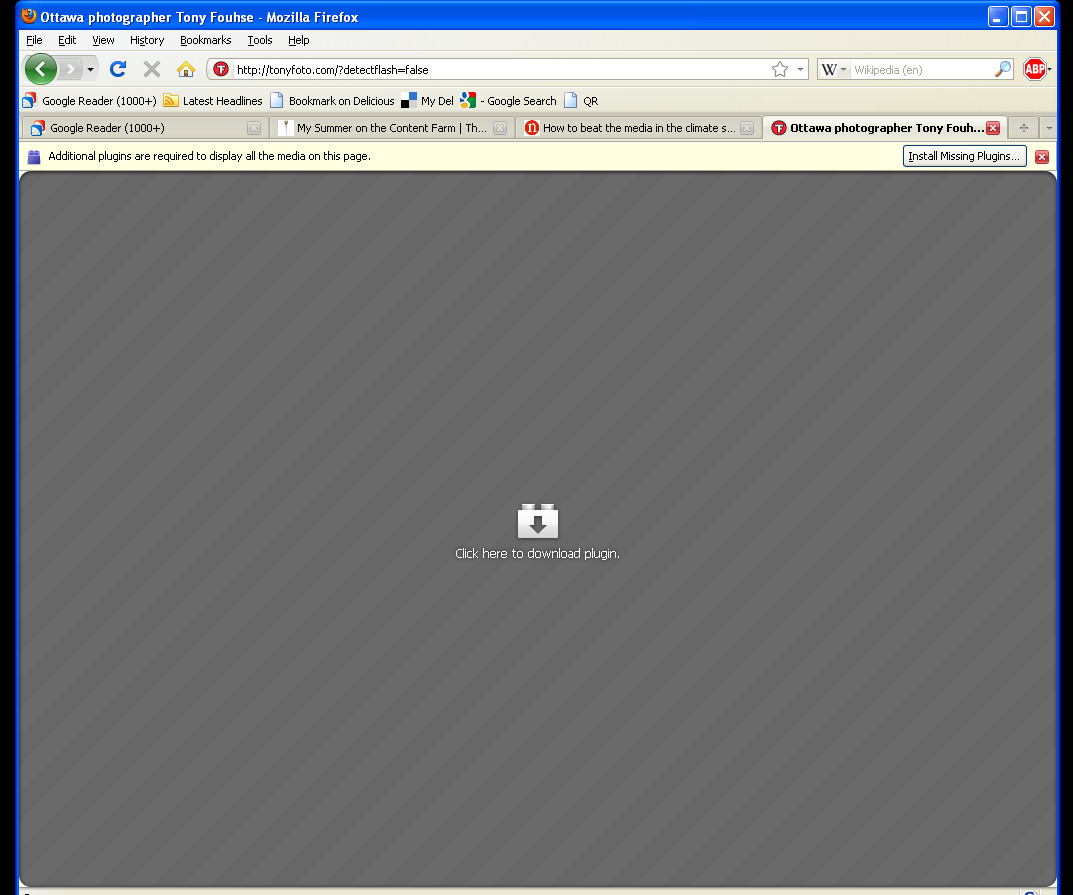Click the Install Missing Plugins button
The width and height of the screenshot is (1073, 895).
click(x=964, y=156)
